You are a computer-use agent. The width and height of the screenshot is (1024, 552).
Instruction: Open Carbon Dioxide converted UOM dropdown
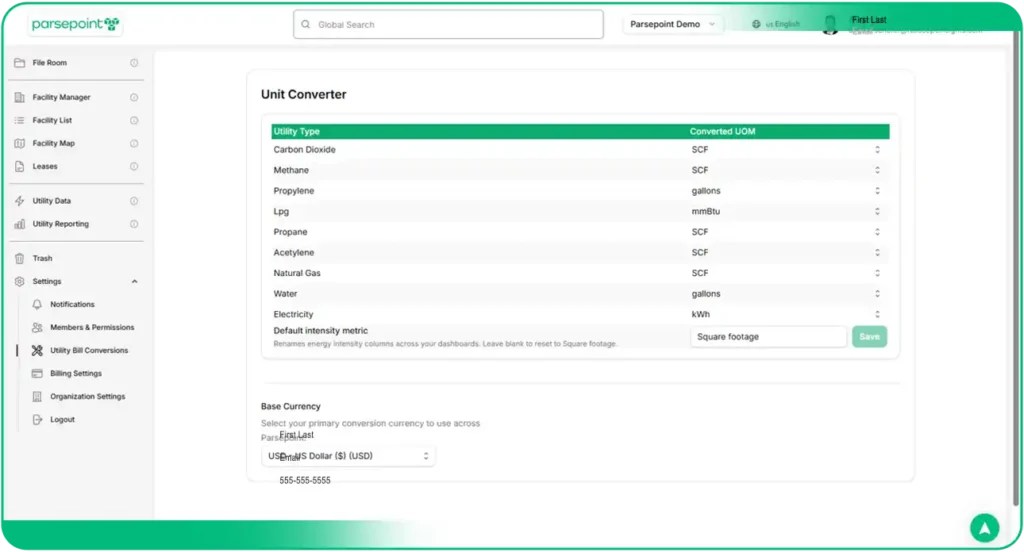click(785, 150)
